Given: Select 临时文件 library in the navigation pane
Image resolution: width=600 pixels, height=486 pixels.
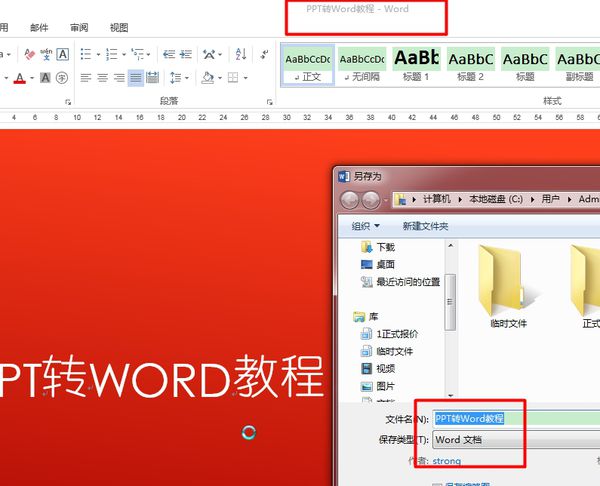Looking at the screenshot, I should 387,351.
